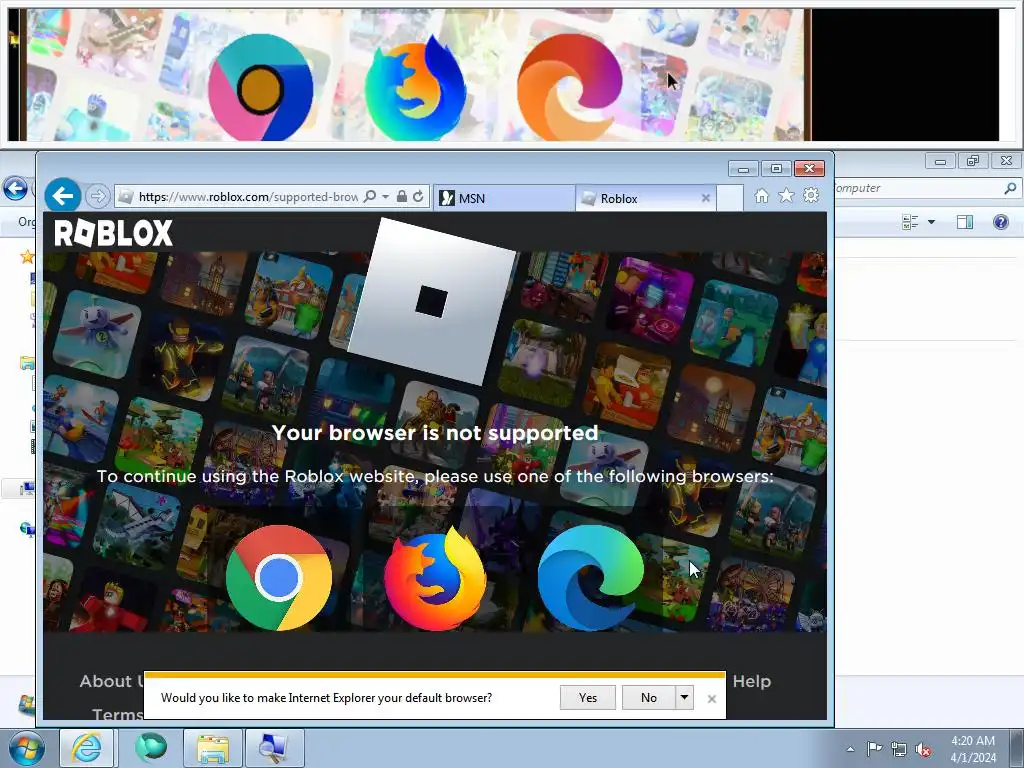
Task: Click the Google Chrome browser icon on the Roblox page
Action: (279, 578)
